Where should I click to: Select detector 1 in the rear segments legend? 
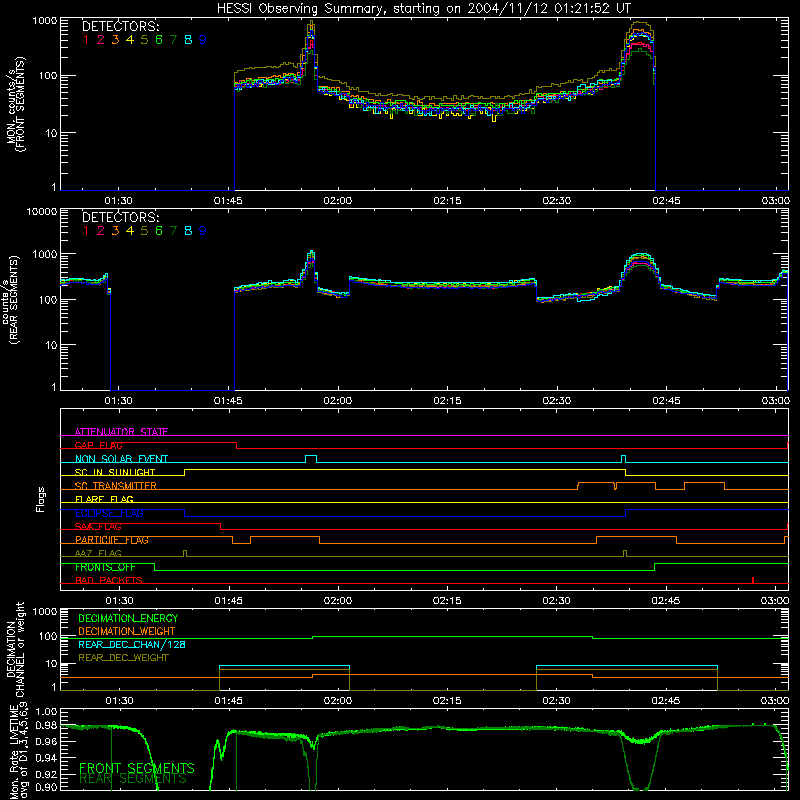(86, 231)
